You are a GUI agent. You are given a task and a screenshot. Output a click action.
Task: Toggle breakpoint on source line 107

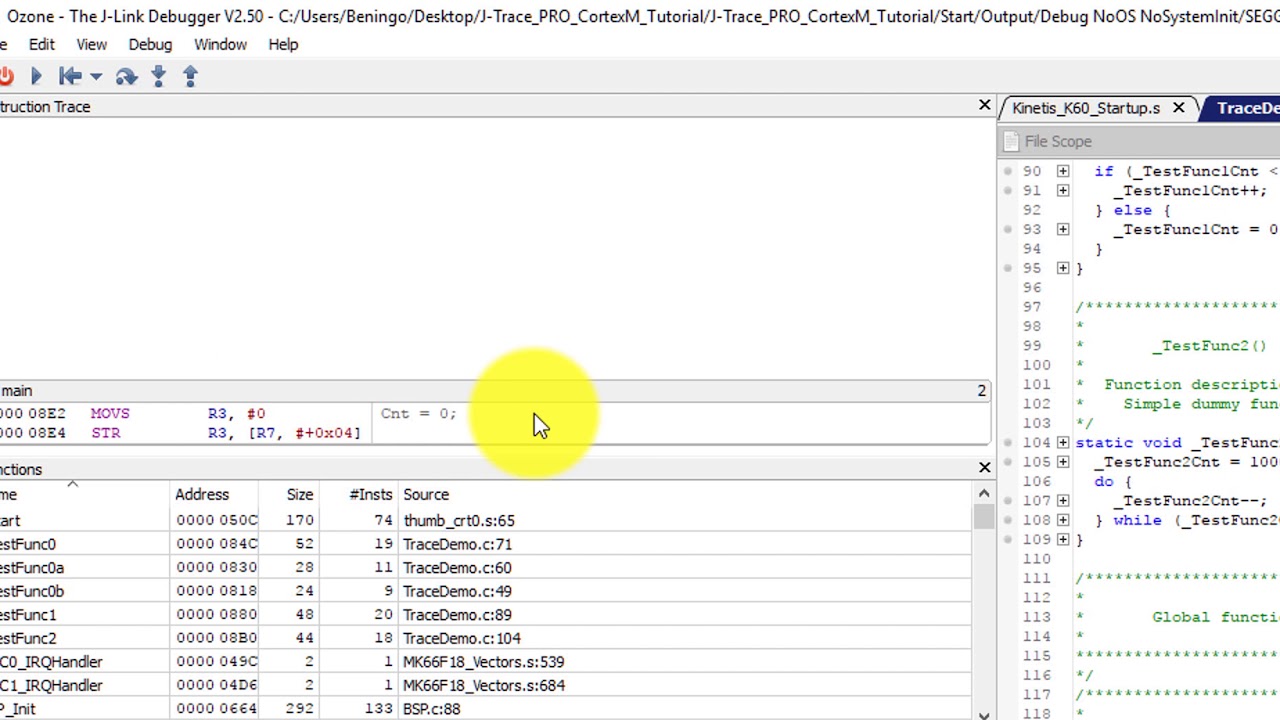[1008, 500]
